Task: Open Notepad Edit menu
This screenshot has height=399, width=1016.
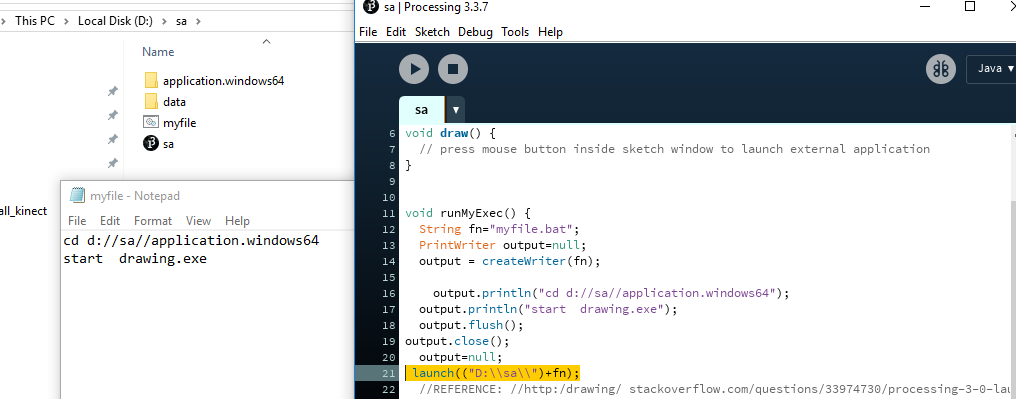Action: click(110, 221)
